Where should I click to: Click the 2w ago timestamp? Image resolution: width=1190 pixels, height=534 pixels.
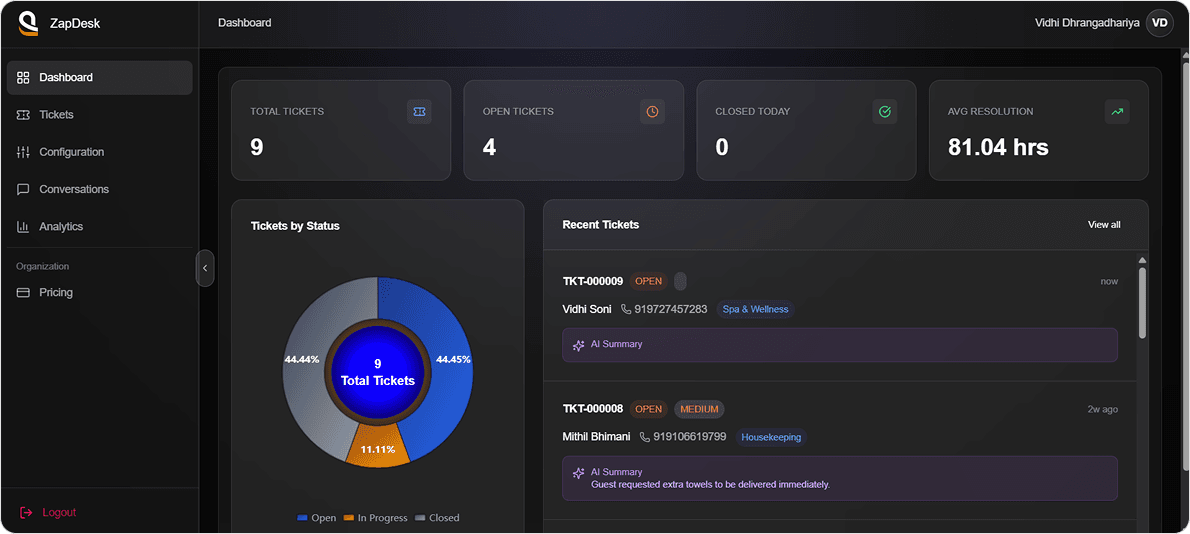pos(1103,409)
